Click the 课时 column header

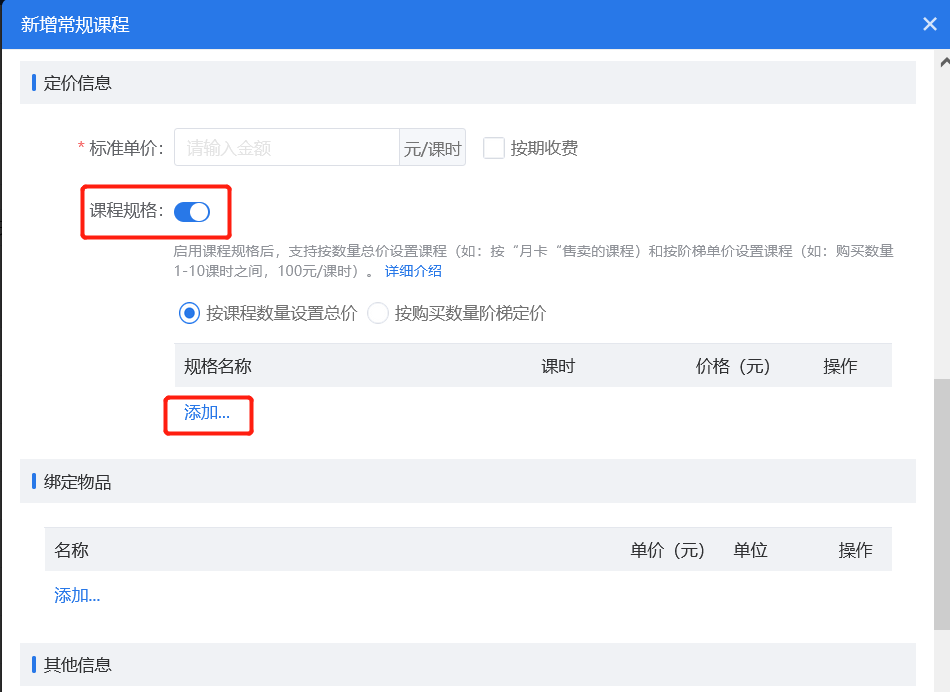click(558, 365)
